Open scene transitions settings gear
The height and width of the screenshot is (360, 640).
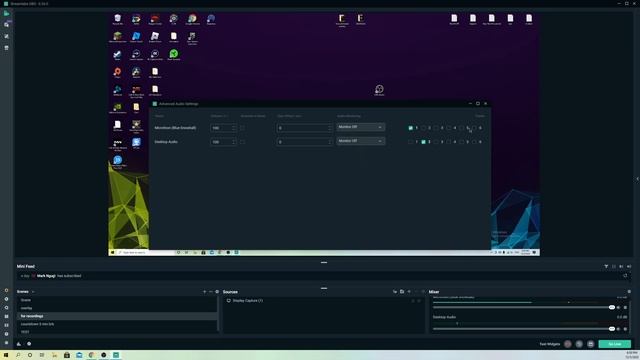[x=217, y=291]
